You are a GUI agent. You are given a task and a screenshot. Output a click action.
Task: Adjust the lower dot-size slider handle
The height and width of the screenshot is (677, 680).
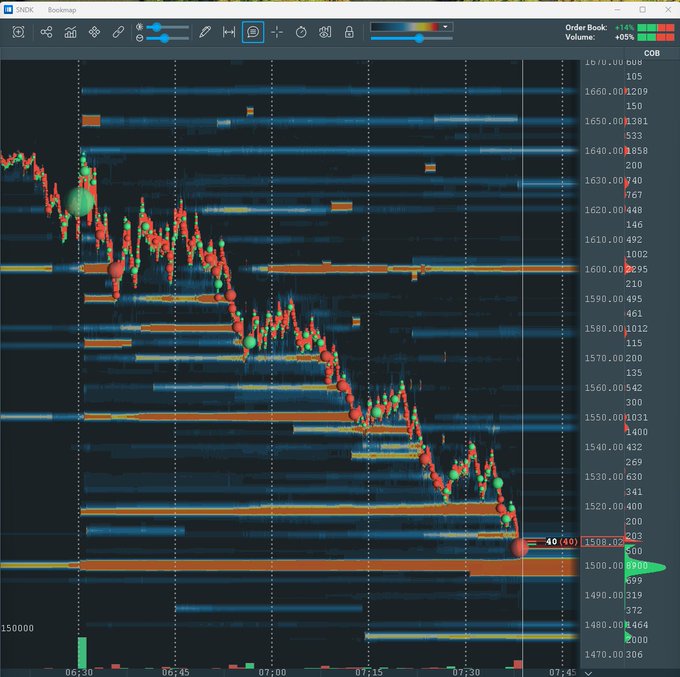(164, 38)
